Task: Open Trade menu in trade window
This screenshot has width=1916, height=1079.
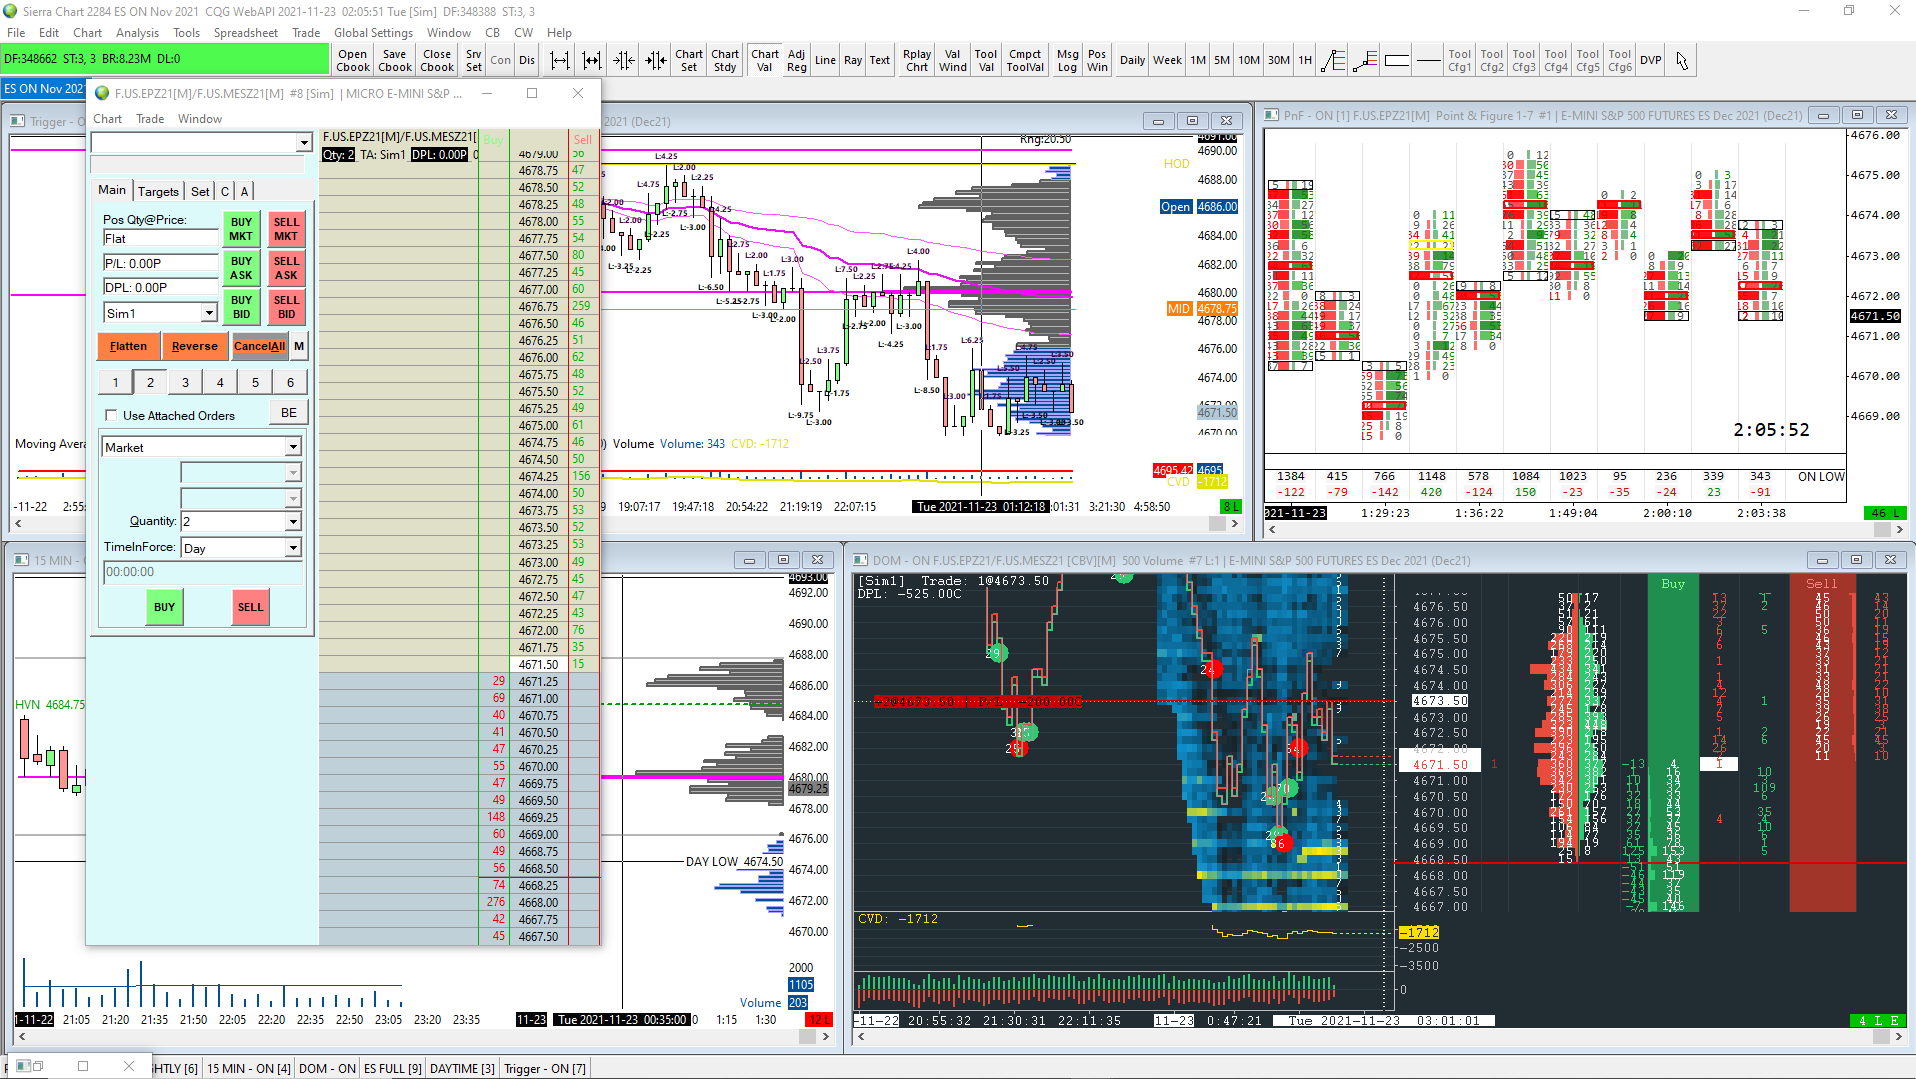Action: coord(150,119)
